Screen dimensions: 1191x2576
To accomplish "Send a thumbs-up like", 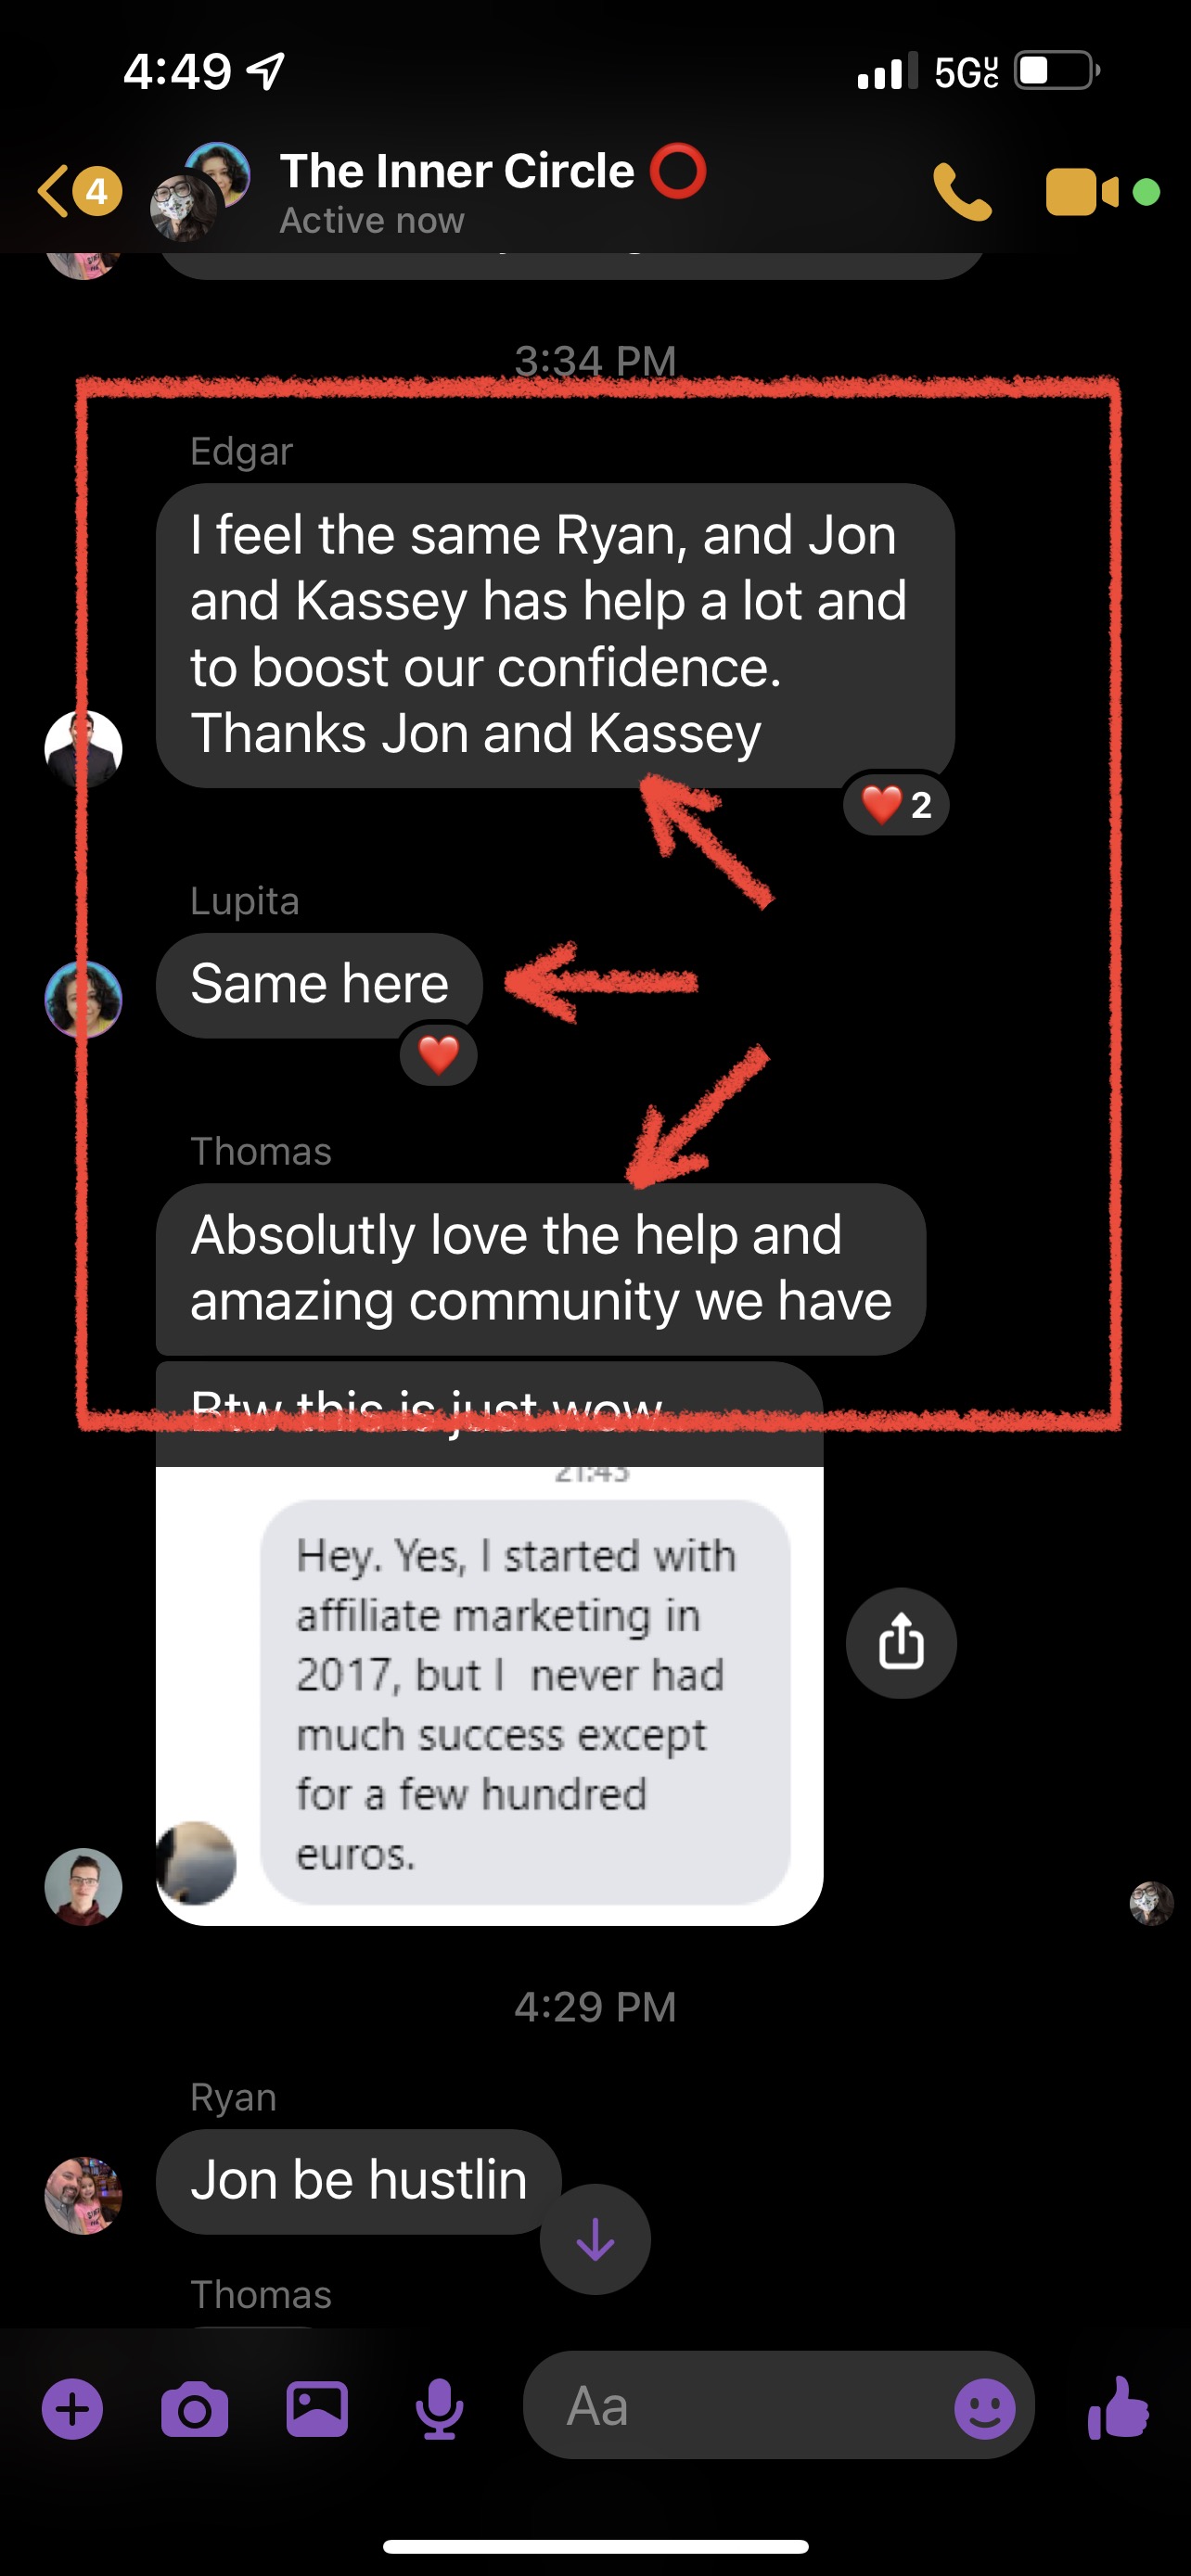I will tap(1118, 2407).
